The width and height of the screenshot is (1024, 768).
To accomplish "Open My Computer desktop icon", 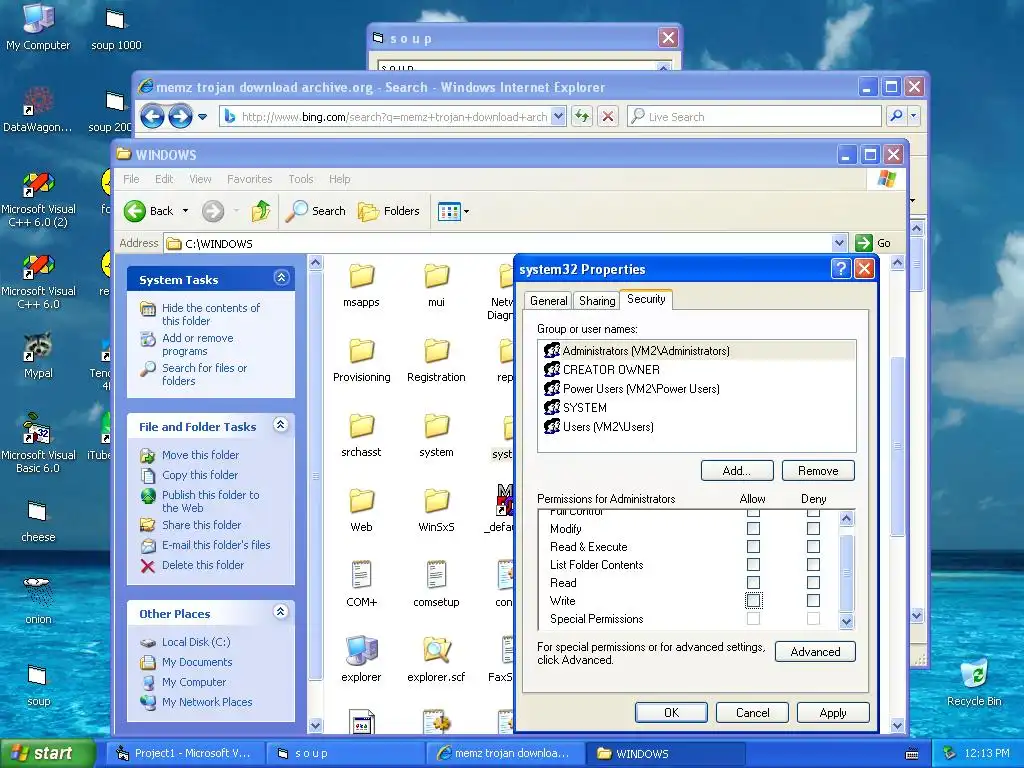I will (38, 26).
